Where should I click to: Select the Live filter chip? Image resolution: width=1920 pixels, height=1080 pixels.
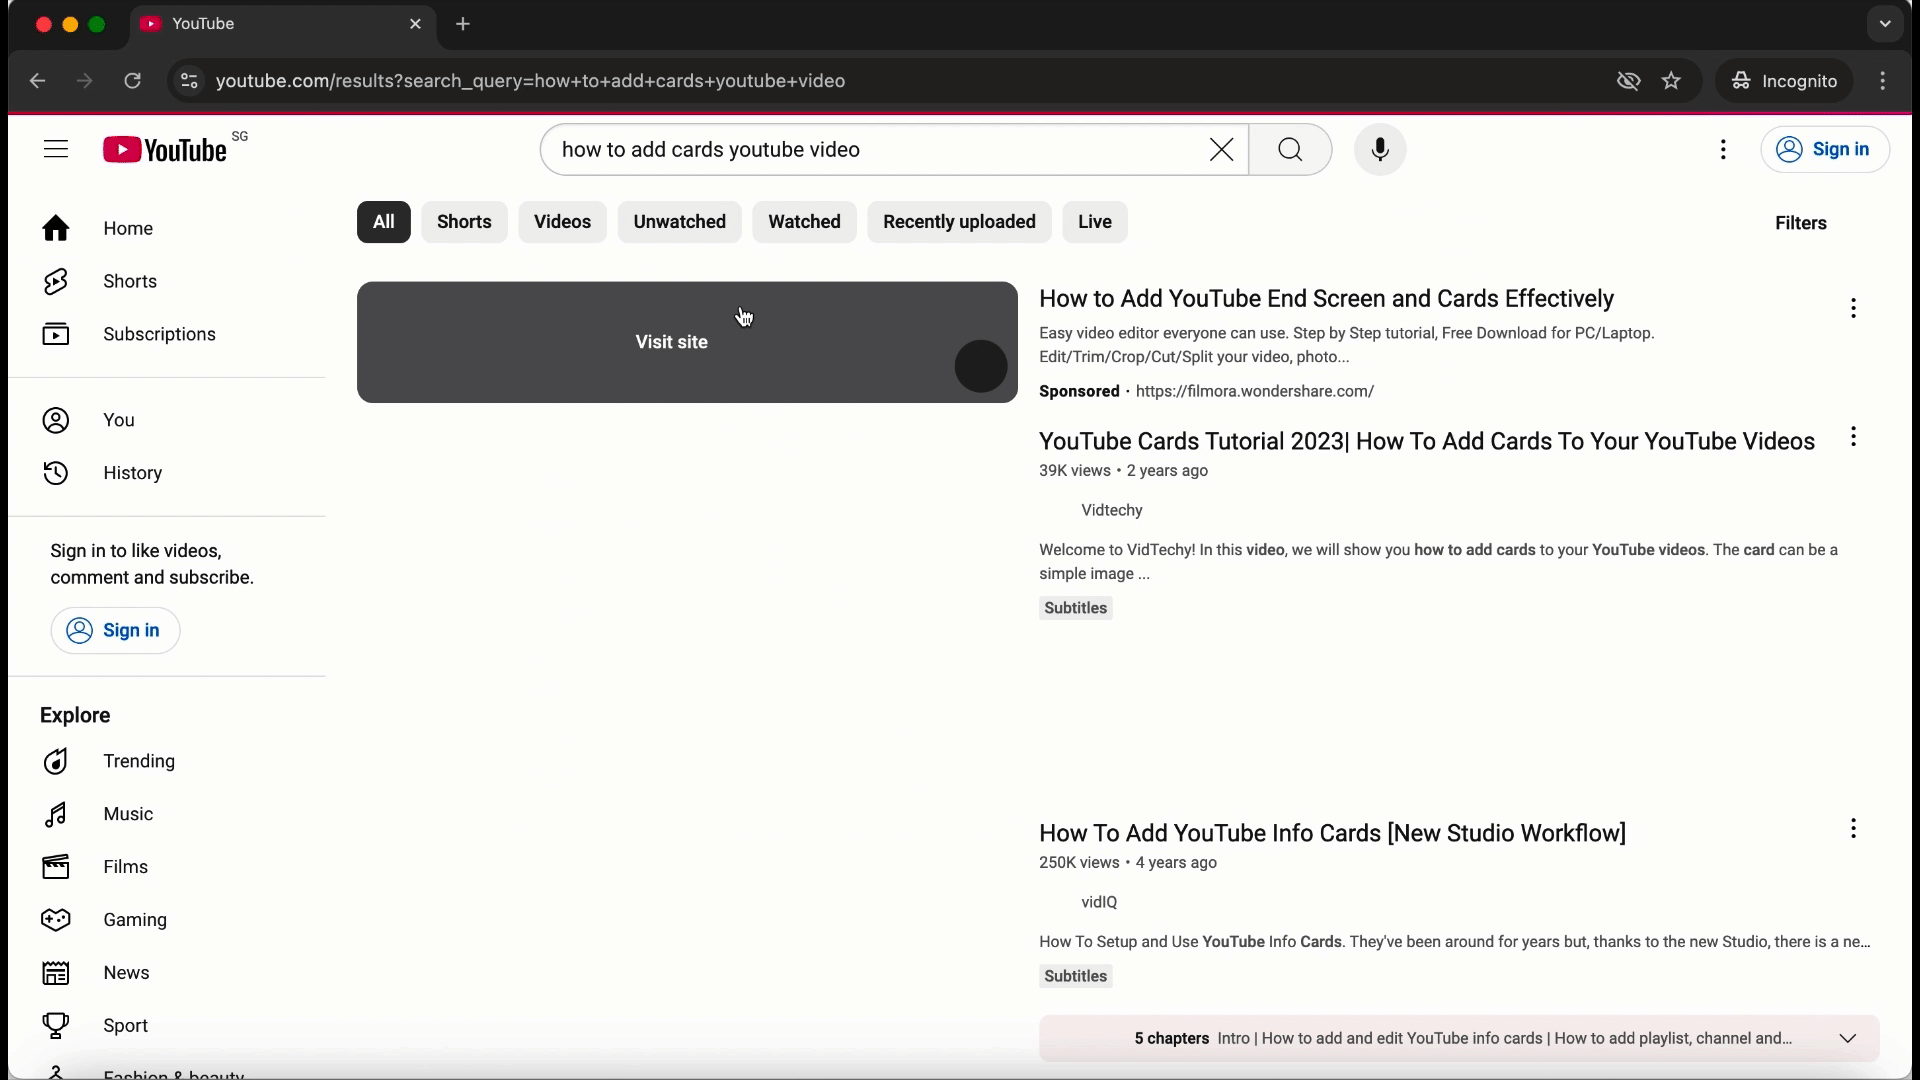coord(1094,222)
